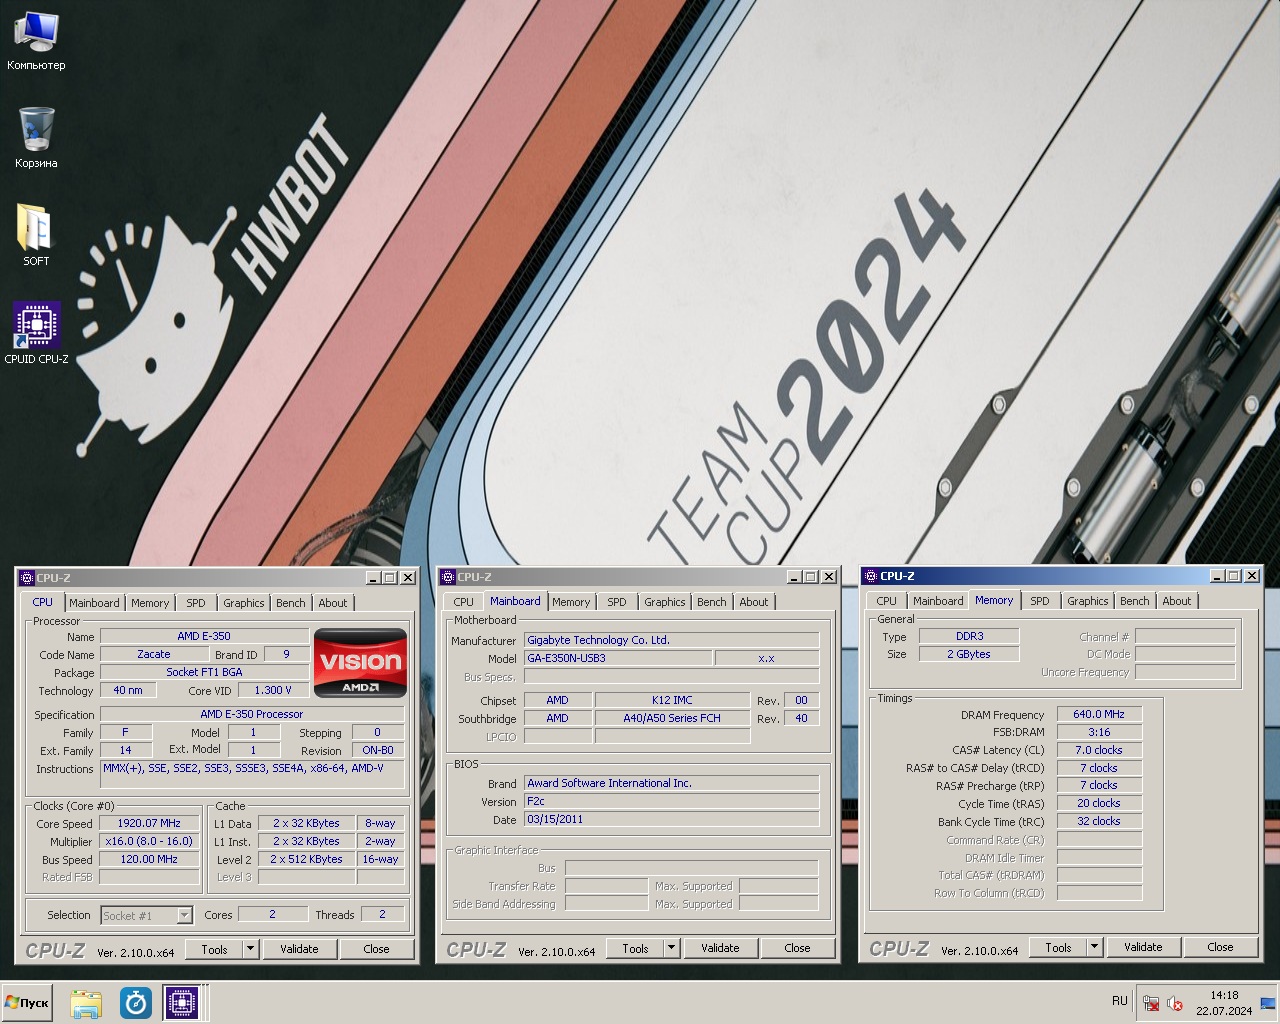Image resolution: width=1280 pixels, height=1024 pixels.
Task: Open Bench tab in left CPU-Z window
Action: tap(291, 603)
